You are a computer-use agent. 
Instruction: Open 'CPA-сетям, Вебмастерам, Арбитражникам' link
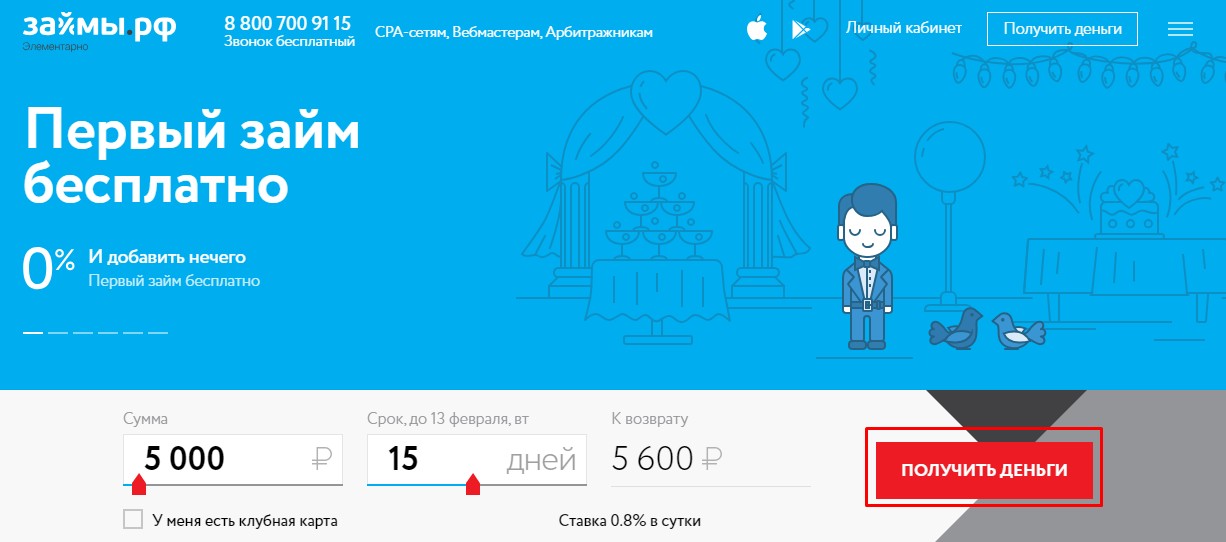click(x=514, y=32)
